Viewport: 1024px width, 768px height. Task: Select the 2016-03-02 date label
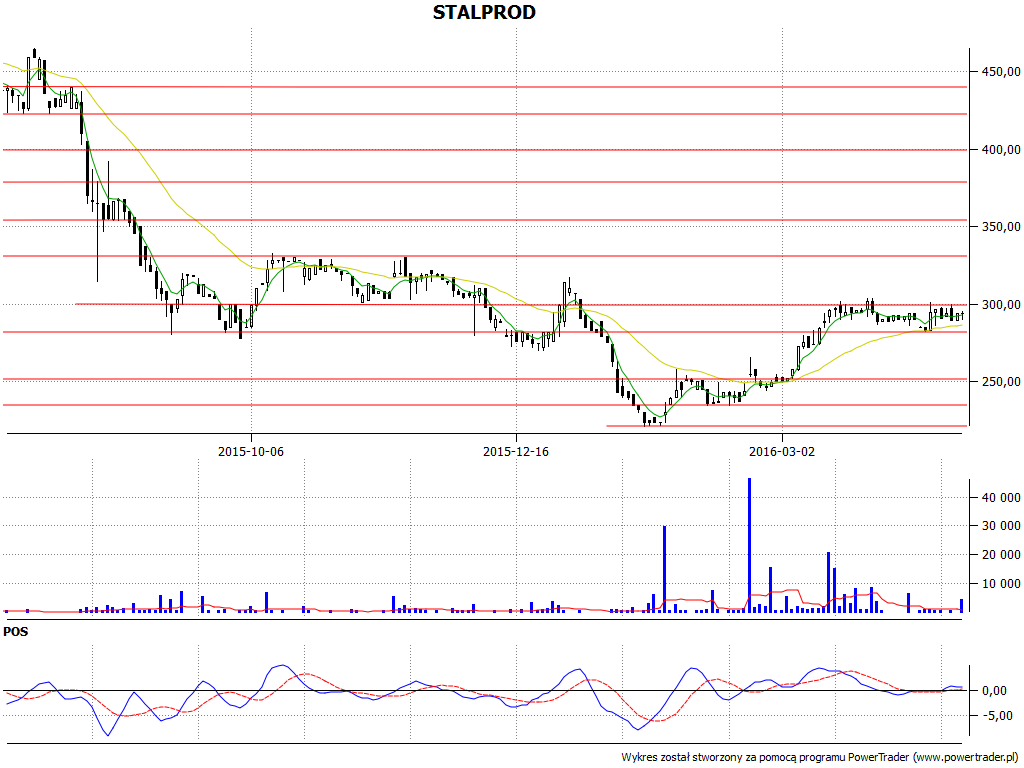click(782, 451)
